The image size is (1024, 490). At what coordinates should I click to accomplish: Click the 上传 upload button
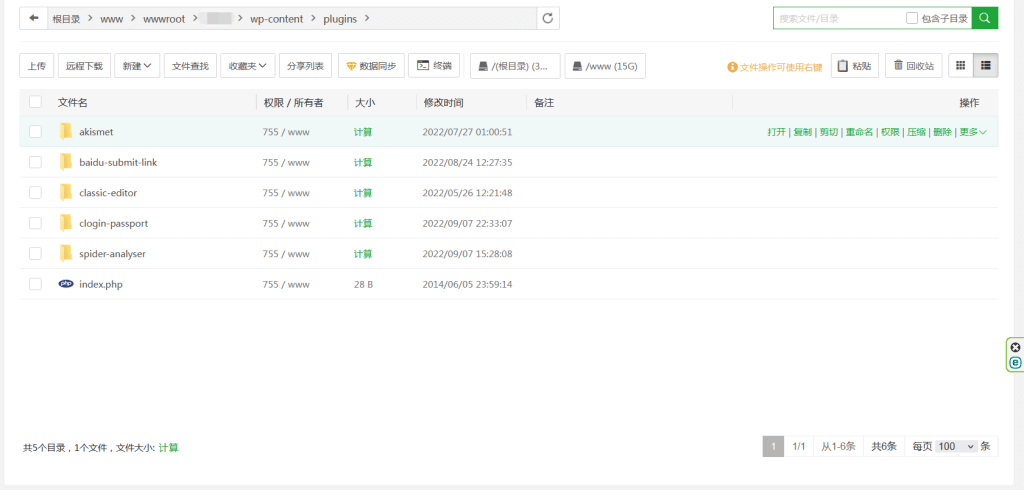tap(37, 65)
